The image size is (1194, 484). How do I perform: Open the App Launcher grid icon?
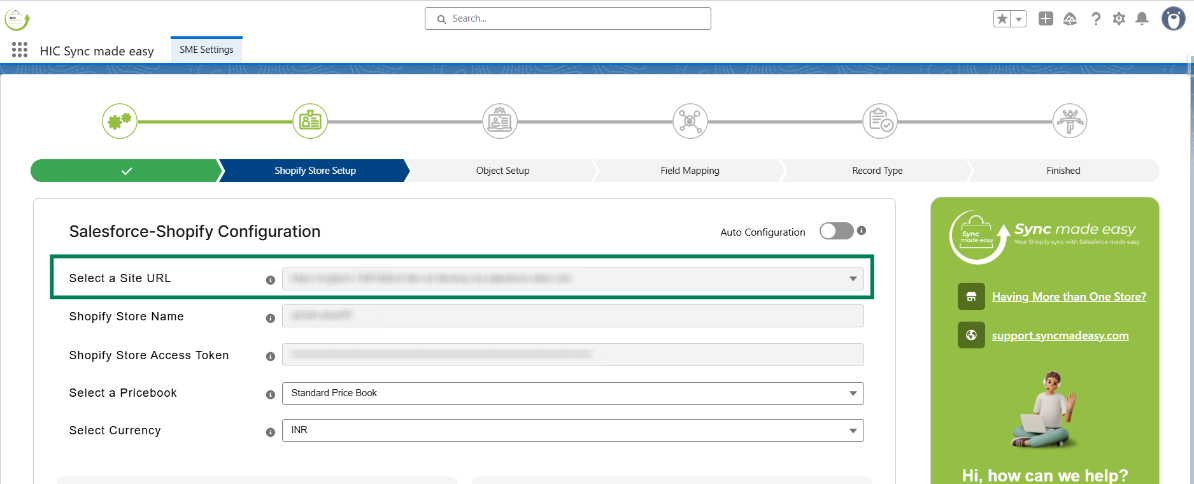(20, 50)
